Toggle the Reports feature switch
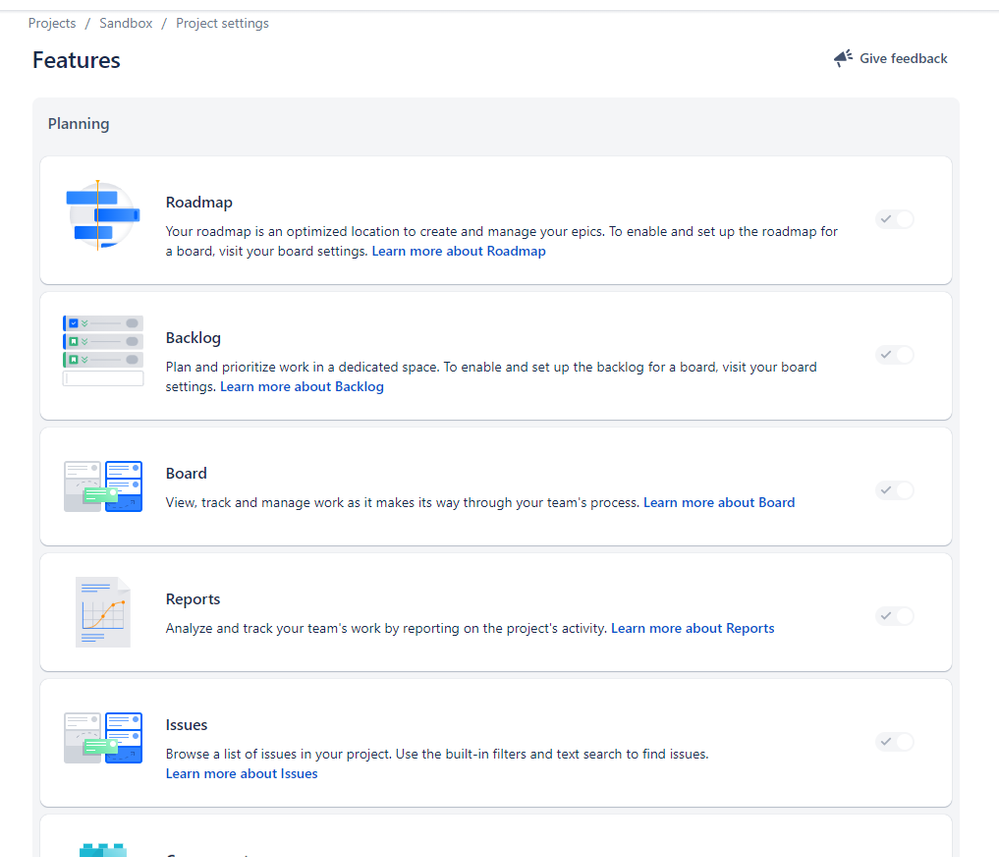This screenshot has width=999, height=857. [x=895, y=616]
